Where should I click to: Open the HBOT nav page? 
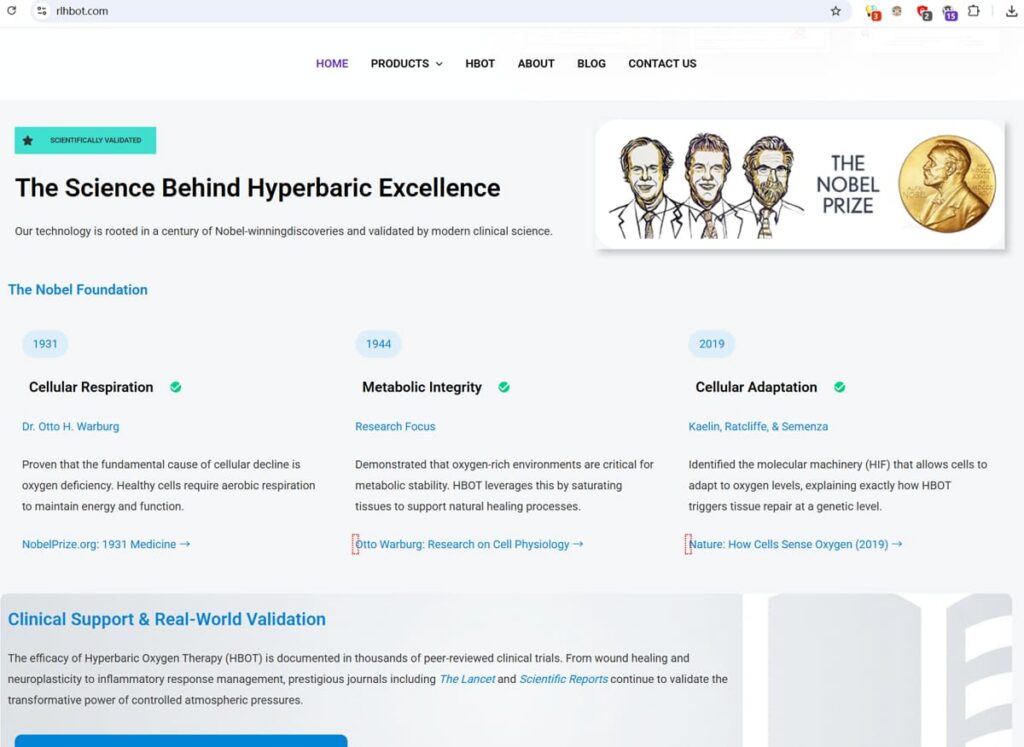480,63
